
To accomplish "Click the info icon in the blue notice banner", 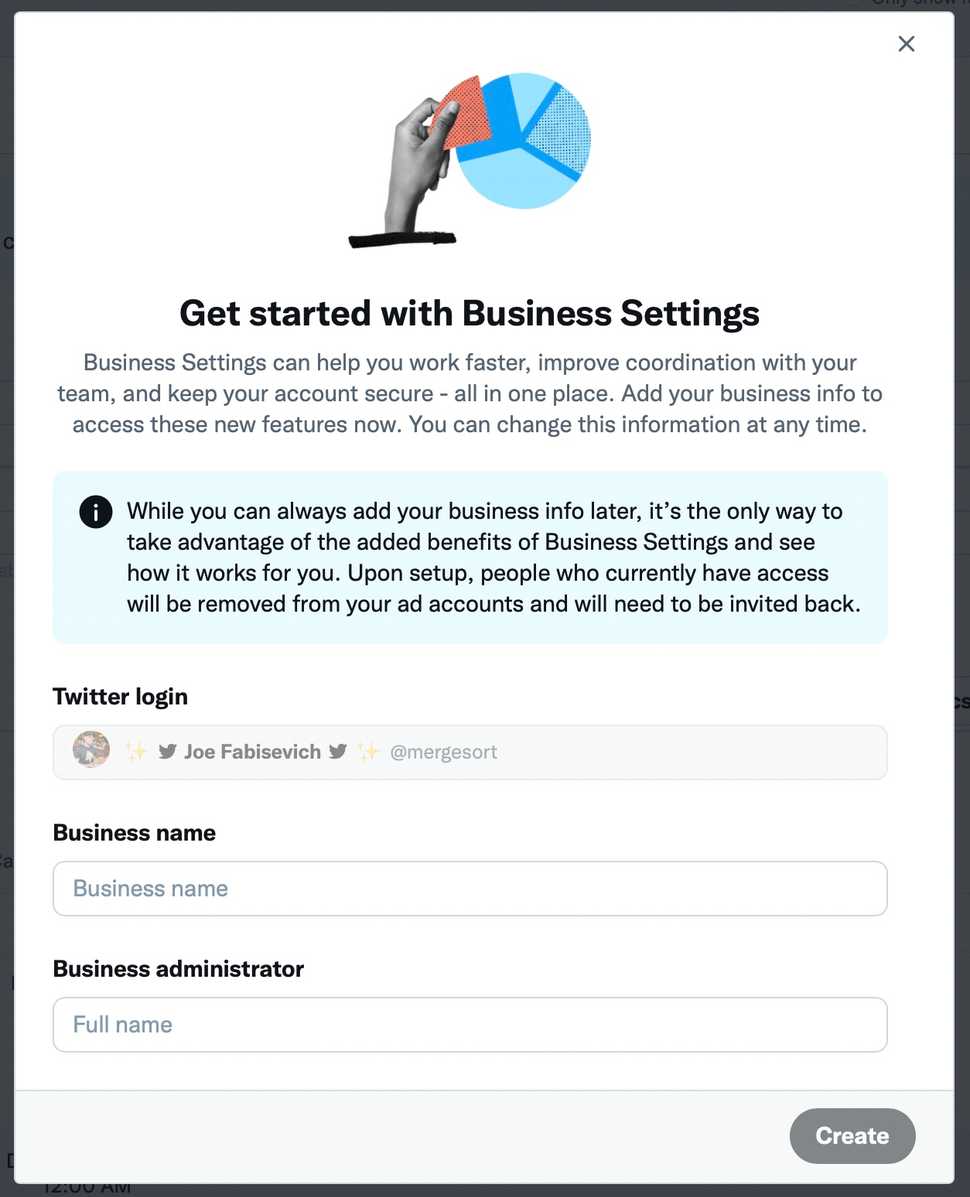I will 95,511.
